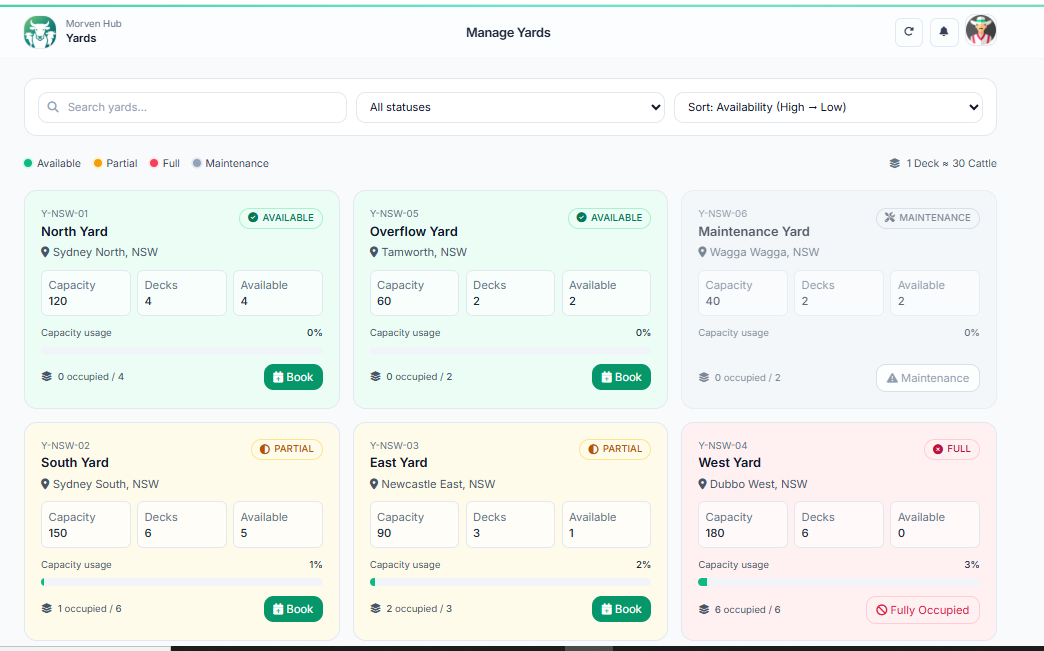
Task: Open the user profile avatar
Action: click(x=981, y=31)
